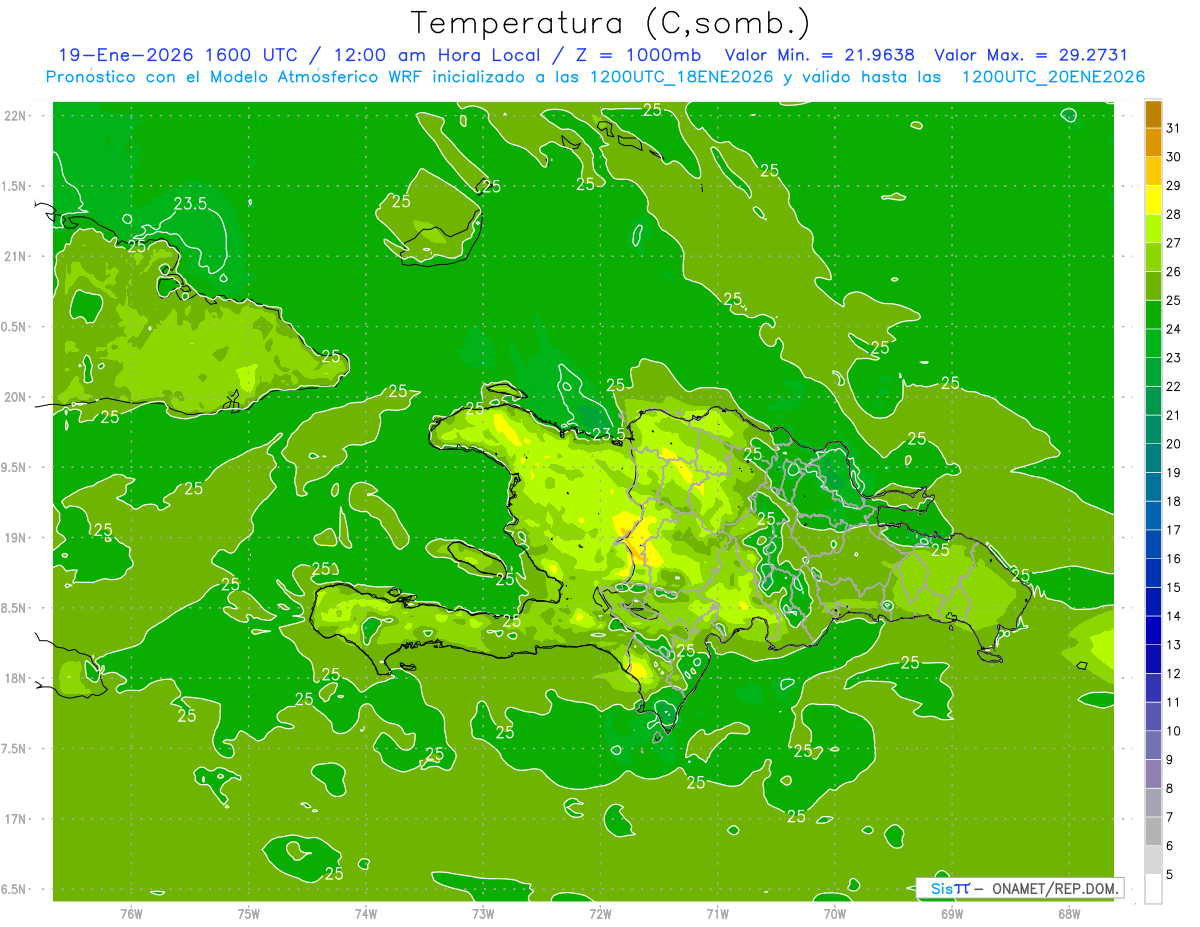
Task: Click the legend value "29"
Action: 1174,185
